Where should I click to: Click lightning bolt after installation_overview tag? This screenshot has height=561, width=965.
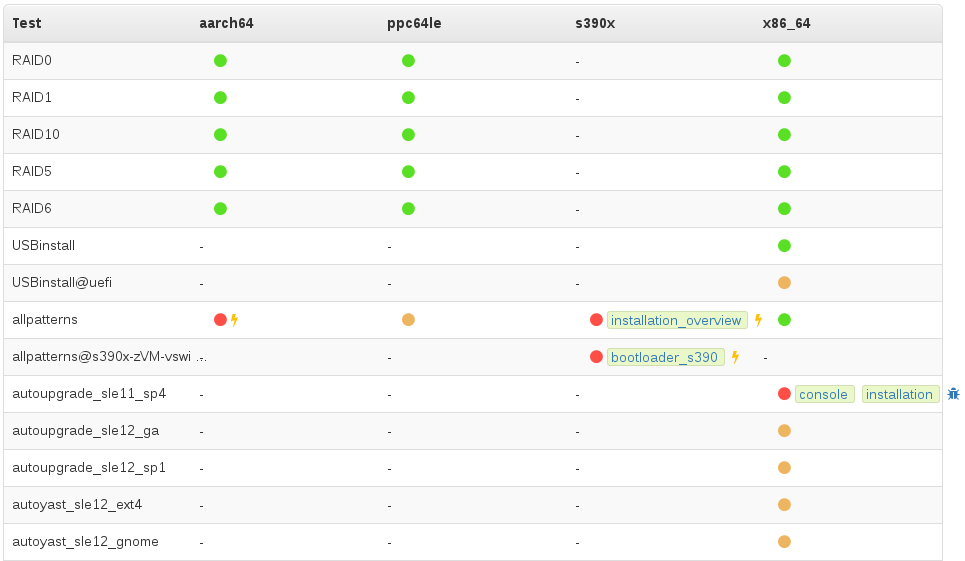pyautogui.click(x=758, y=320)
